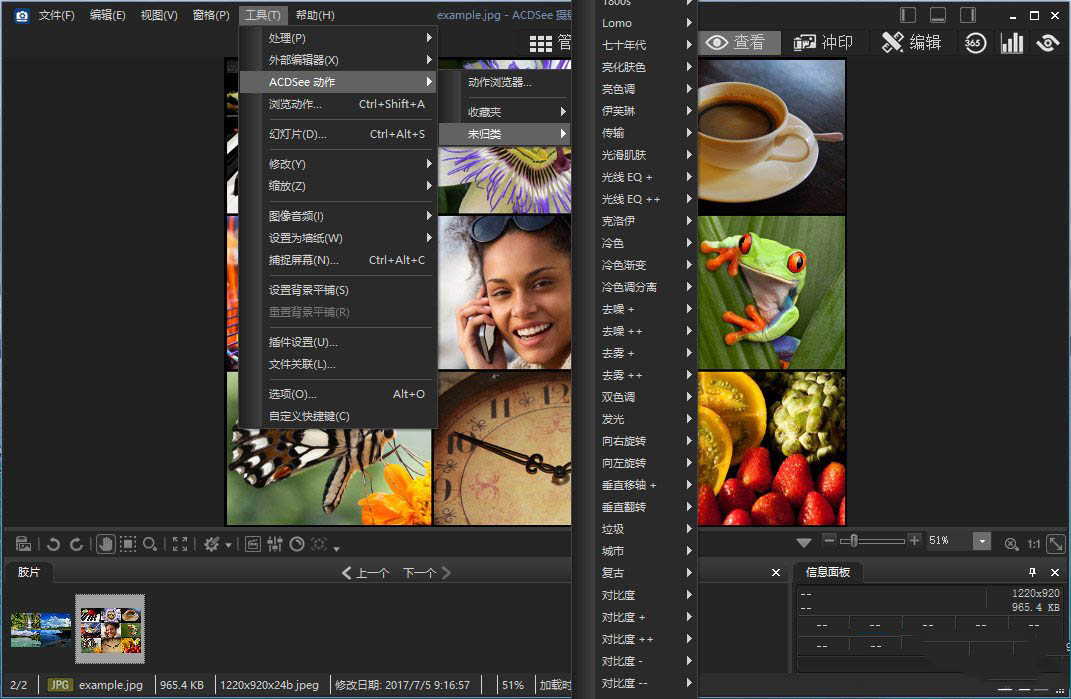The height and width of the screenshot is (699, 1071).
Task: Toggle the bottom panel layout button
Action: 938,15
